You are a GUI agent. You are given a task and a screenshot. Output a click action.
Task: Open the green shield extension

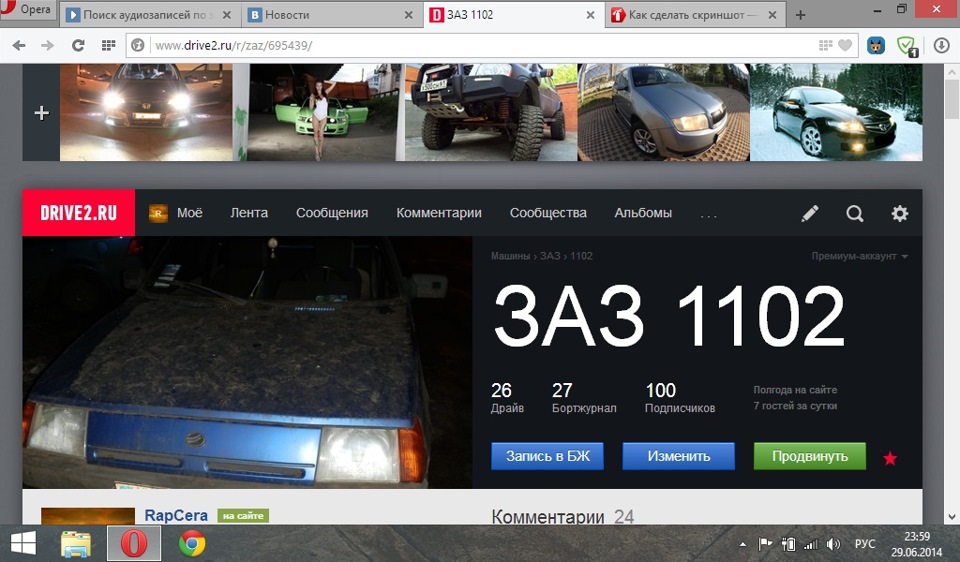[x=907, y=46]
